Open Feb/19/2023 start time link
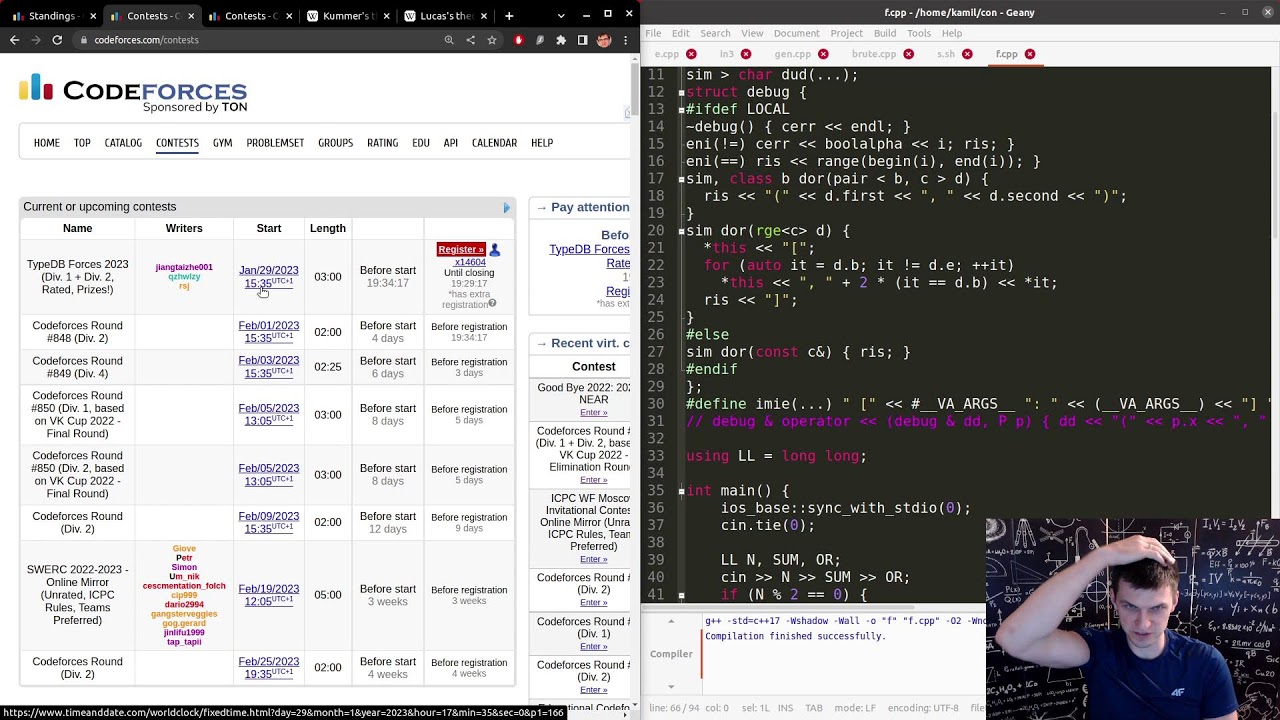 point(268,594)
